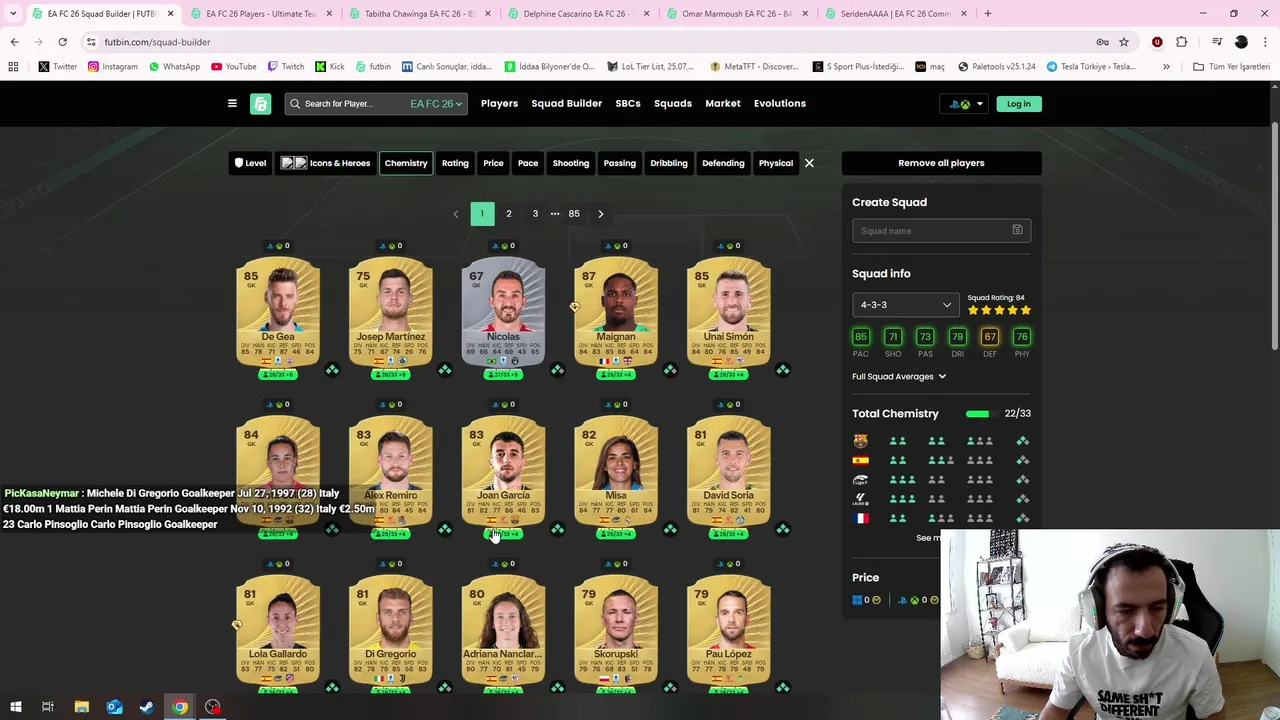This screenshot has width=1280, height=720.
Task: Show hidden bookmarks with the double-chevron
Action: [1166, 66]
